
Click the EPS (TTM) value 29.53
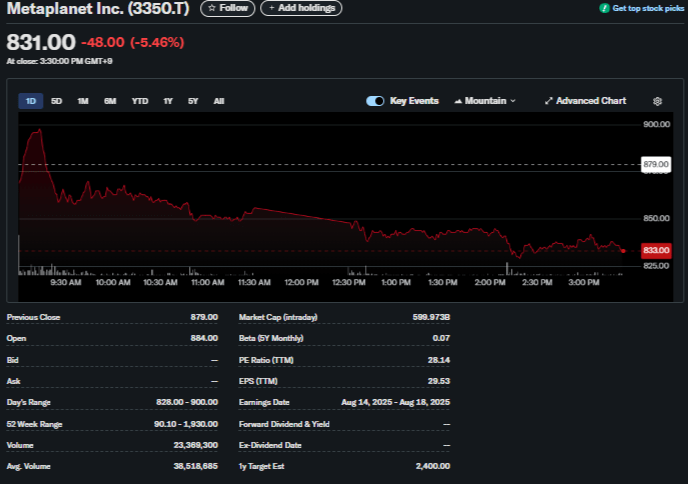click(x=439, y=381)
